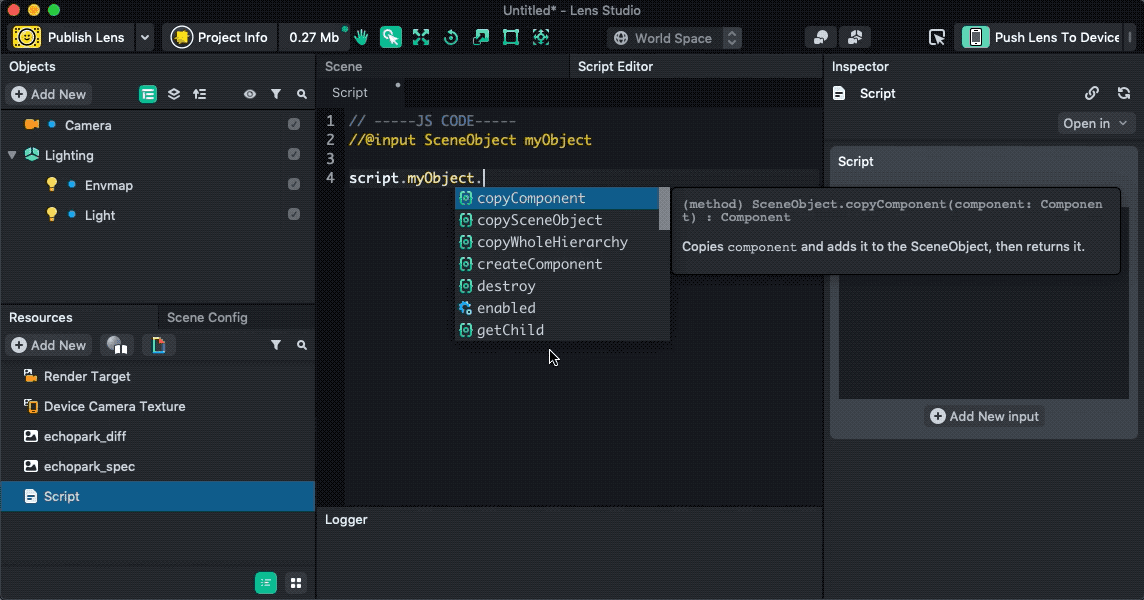Search within the Objects panel
This screenshot has width=1144, height=600.
coord(301,94)
